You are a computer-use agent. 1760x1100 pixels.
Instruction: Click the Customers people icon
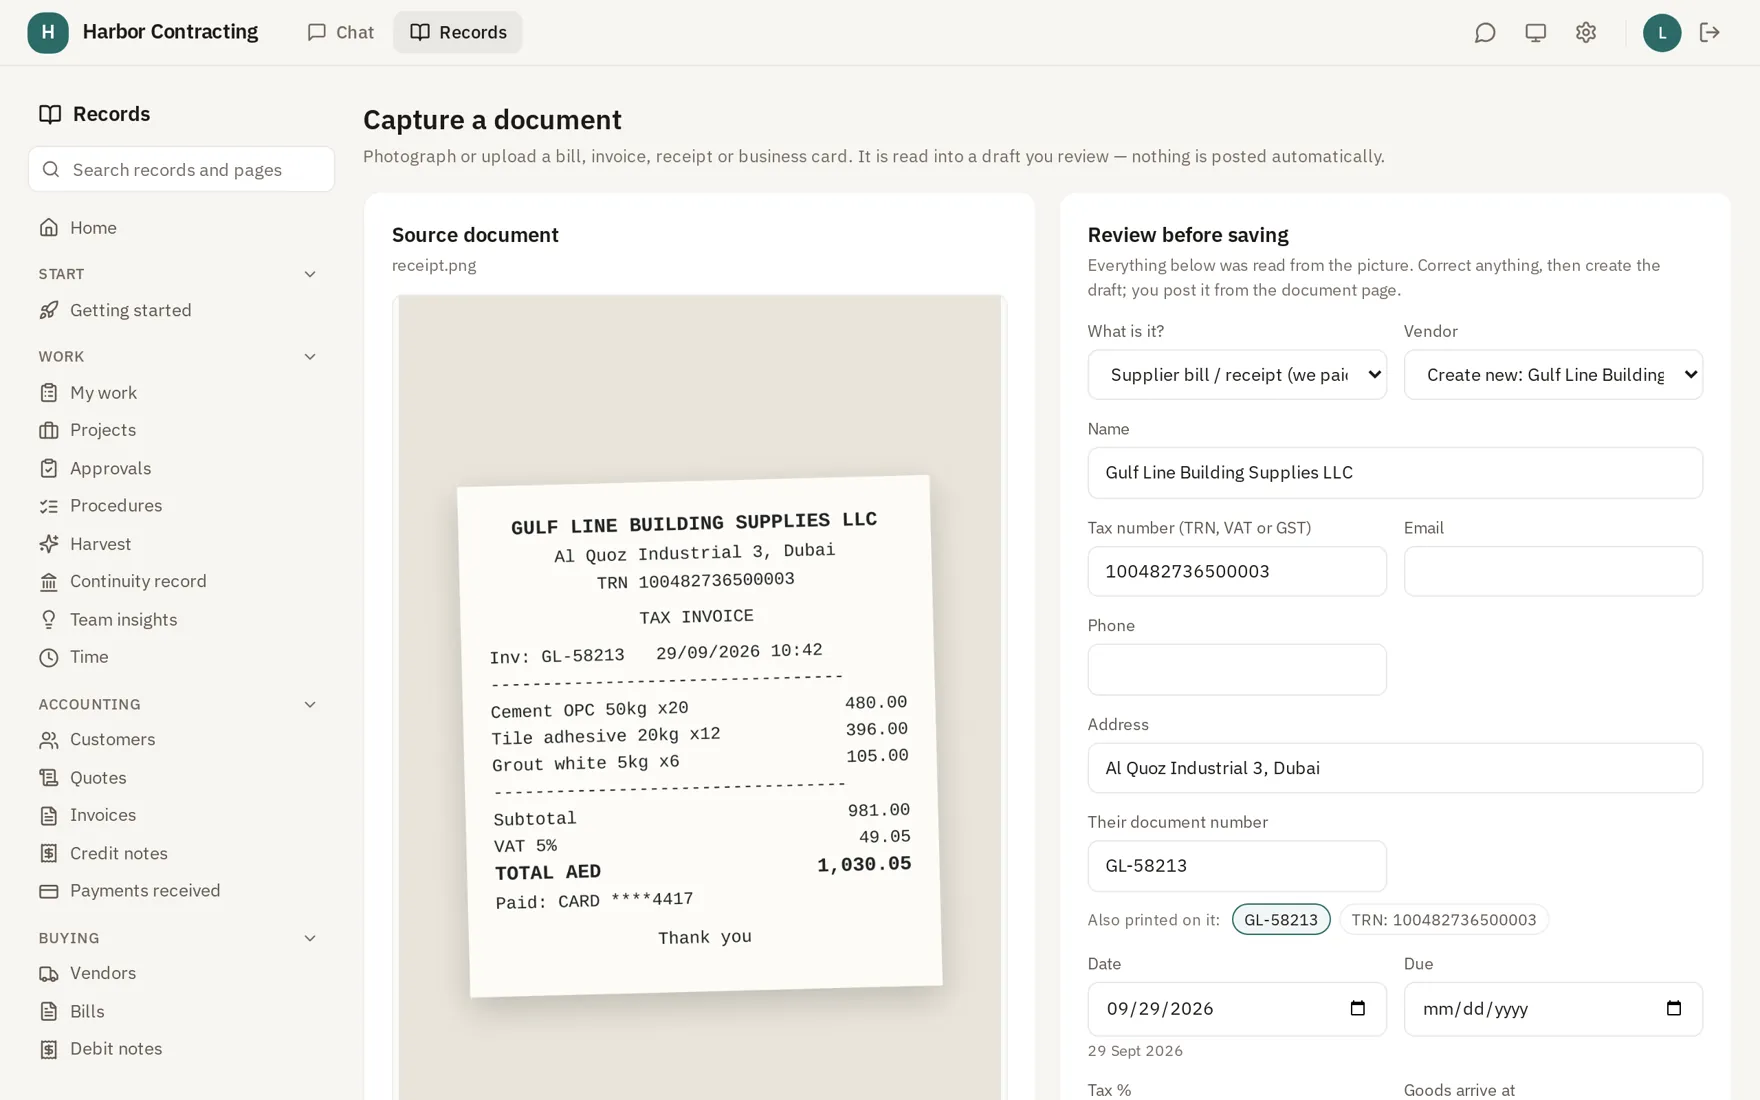tap(49, 740)
